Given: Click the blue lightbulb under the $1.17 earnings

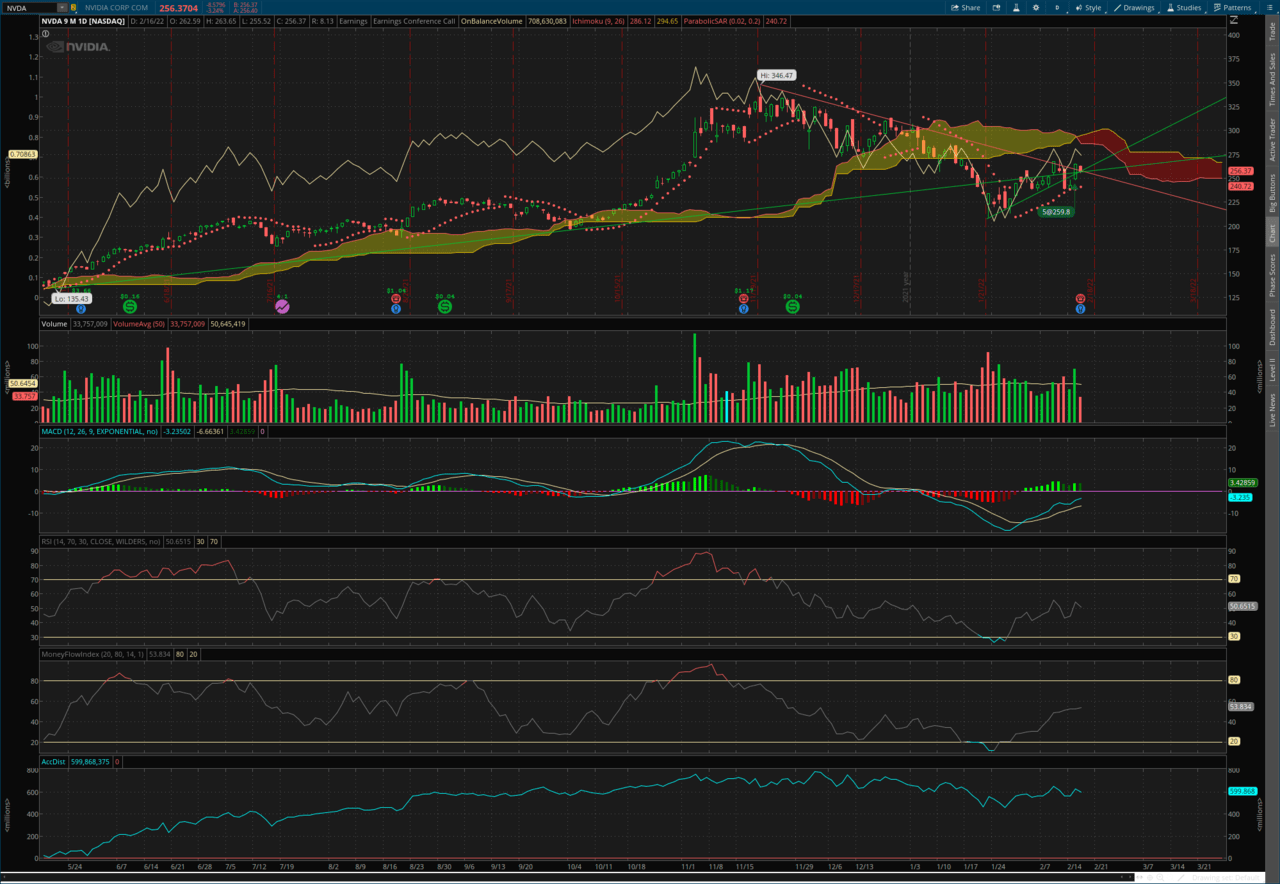Looking at the screenshot, I should point(743,310).
